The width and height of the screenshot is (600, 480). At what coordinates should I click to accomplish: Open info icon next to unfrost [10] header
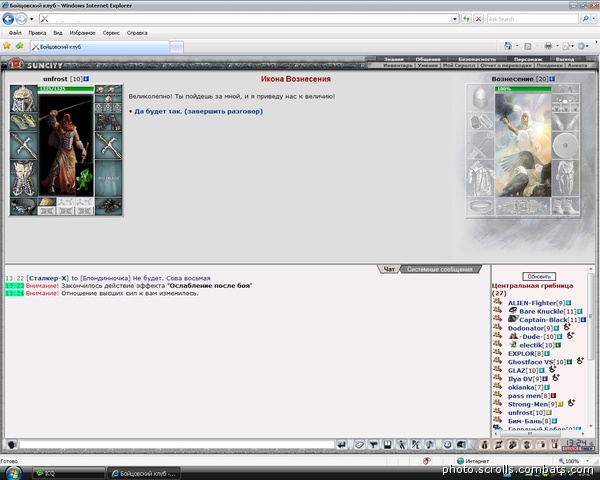[x=86, y=78]
